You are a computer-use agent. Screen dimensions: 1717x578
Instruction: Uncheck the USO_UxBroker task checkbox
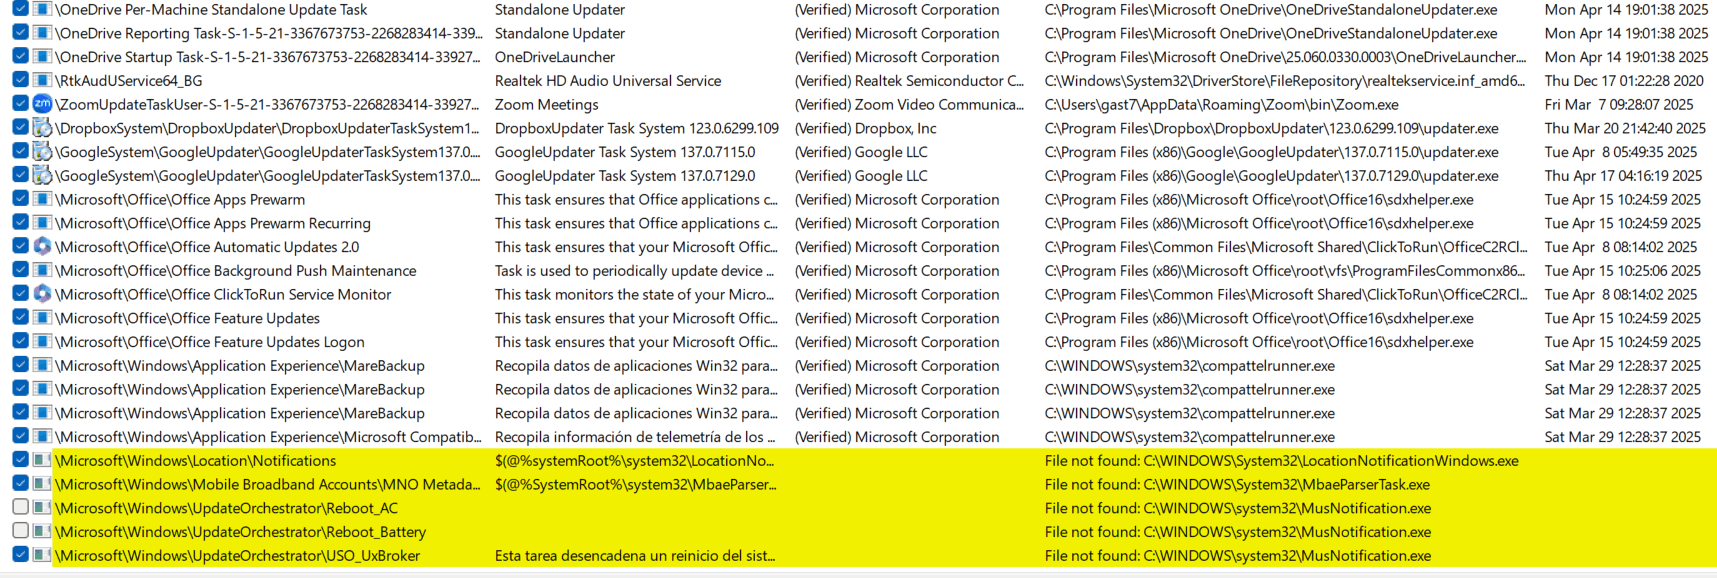[20, 555]
